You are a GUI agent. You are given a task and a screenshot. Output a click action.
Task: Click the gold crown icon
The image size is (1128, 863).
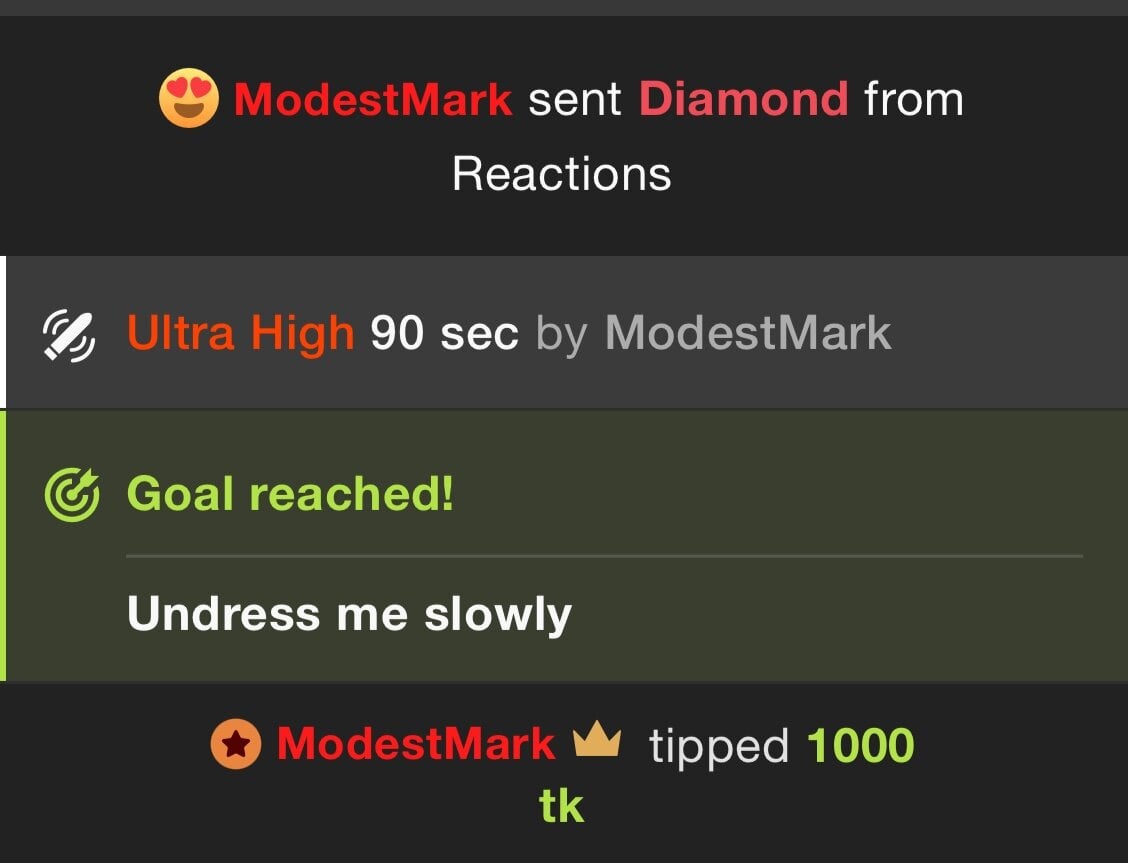click(597, 740)
